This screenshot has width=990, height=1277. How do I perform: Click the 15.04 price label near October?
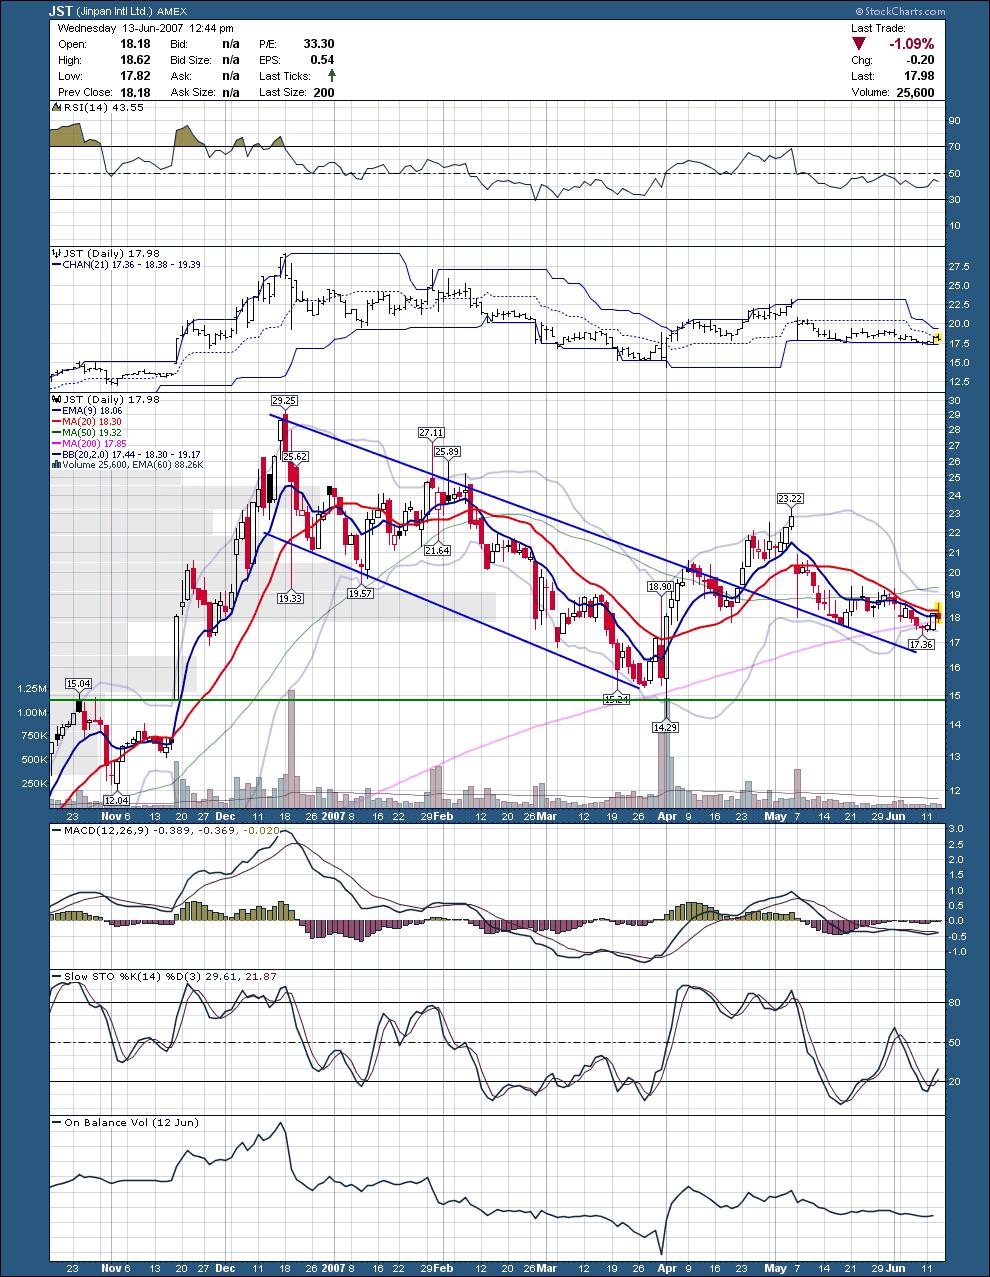tap(78, 683)
